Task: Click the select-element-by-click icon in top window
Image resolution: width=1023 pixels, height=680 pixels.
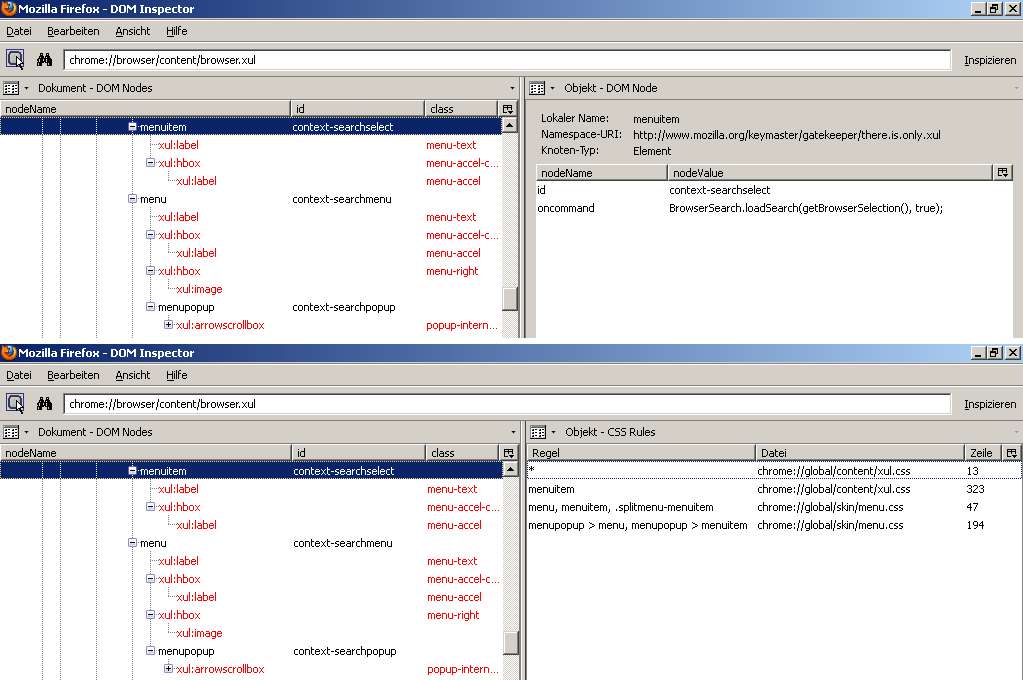Action: coord(15,59)
